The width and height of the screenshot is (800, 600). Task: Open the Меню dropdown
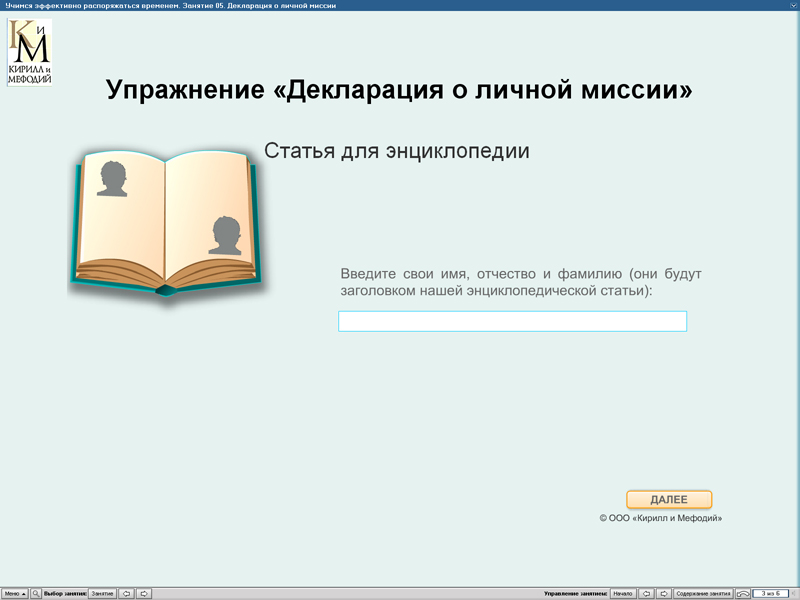point(13,592)
